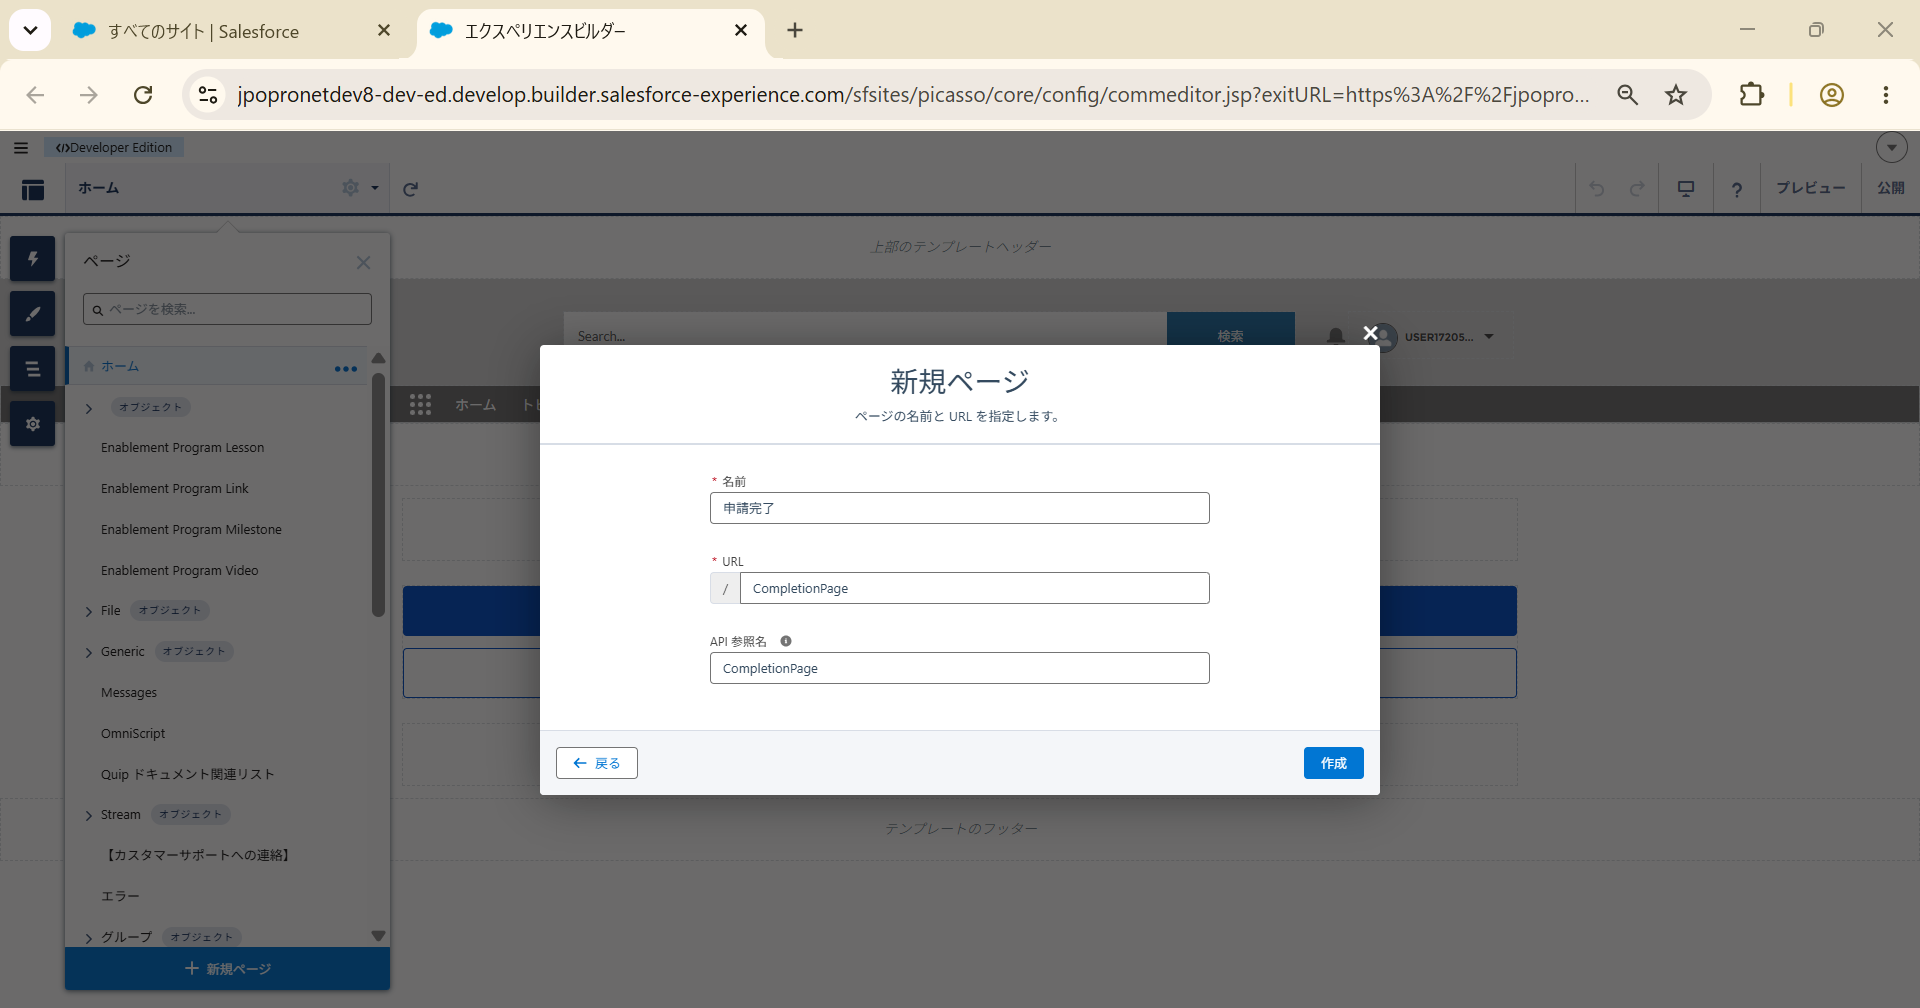Click the 作成 button
1920x1008 pixels.
1334,763
